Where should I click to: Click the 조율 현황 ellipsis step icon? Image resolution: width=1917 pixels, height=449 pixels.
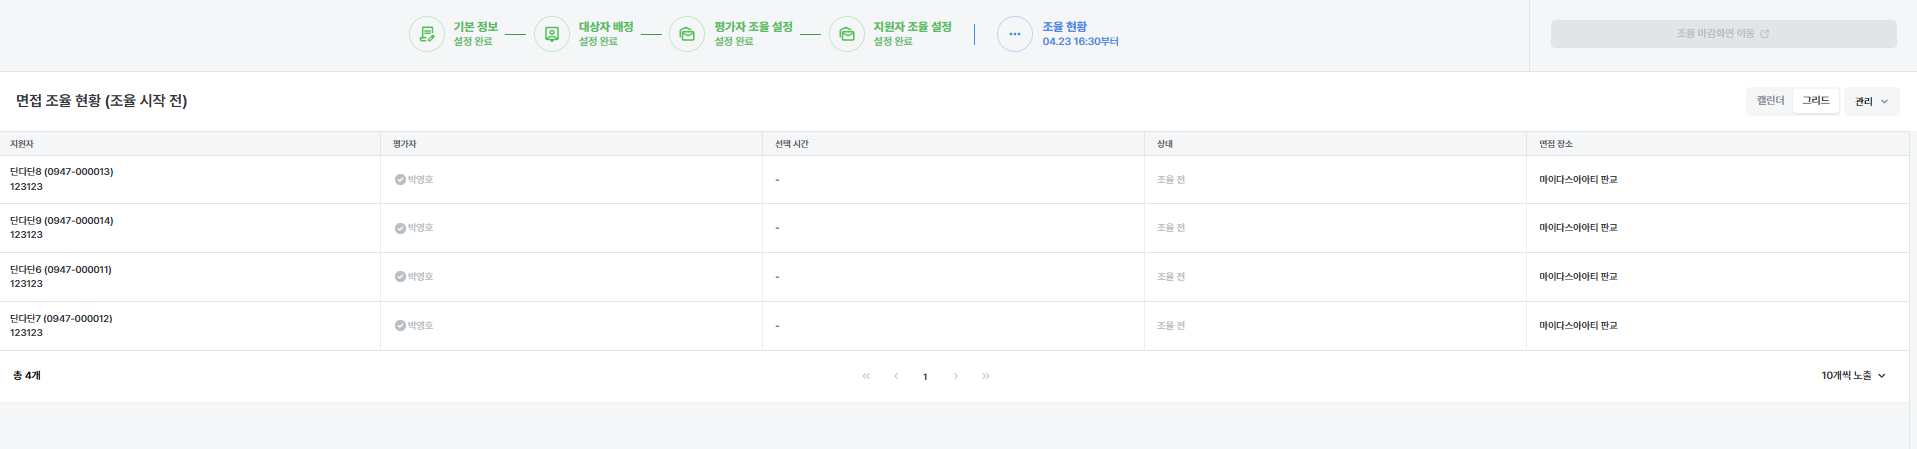pyautogui.click(x=1014, y=34)
